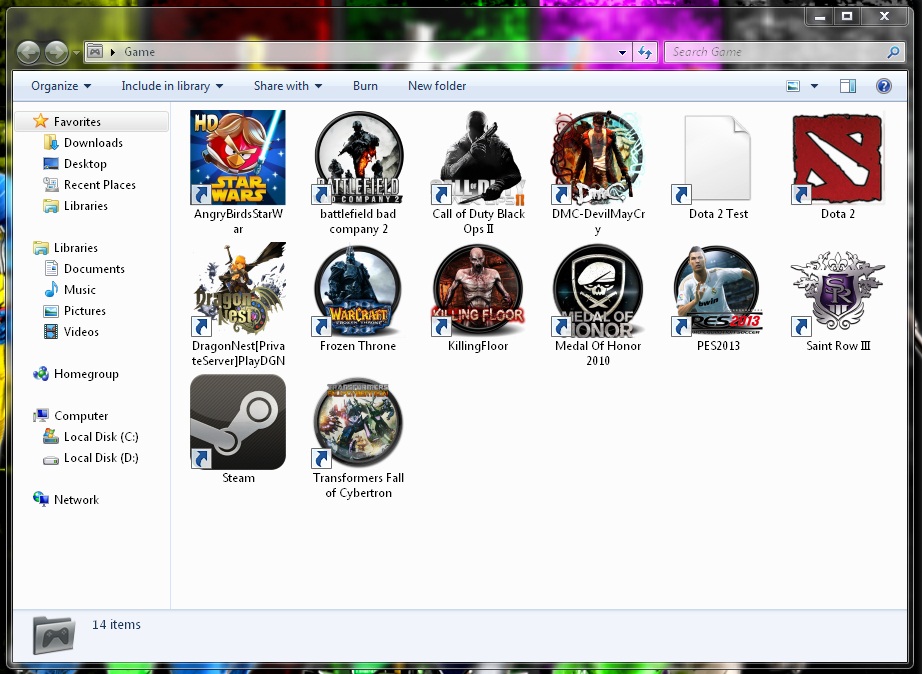Open Windows Help via question mark
The image size is (922, 674).
(x=883, y=86)
